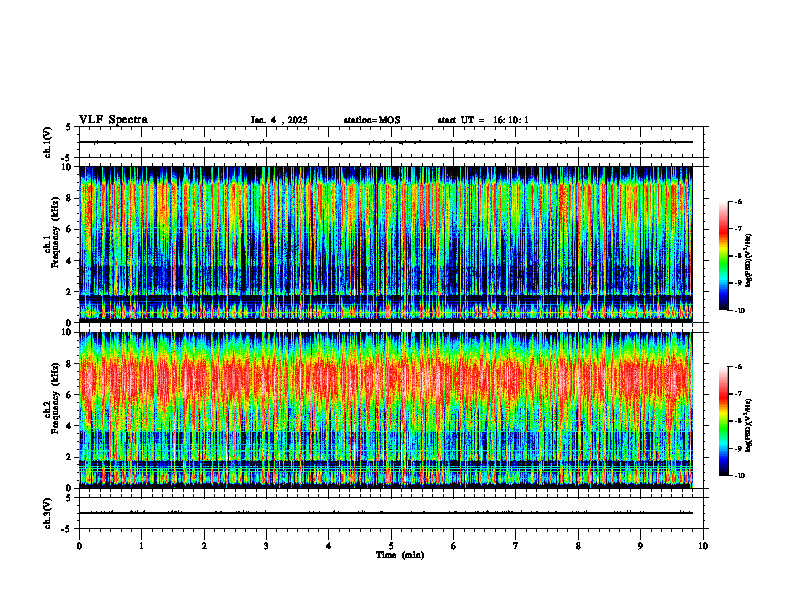Image resolution: width=792 pixels, height=612 pixels.
Task: Click the "-6" label on ch.2 colorbar
Action: coord(738,367)
